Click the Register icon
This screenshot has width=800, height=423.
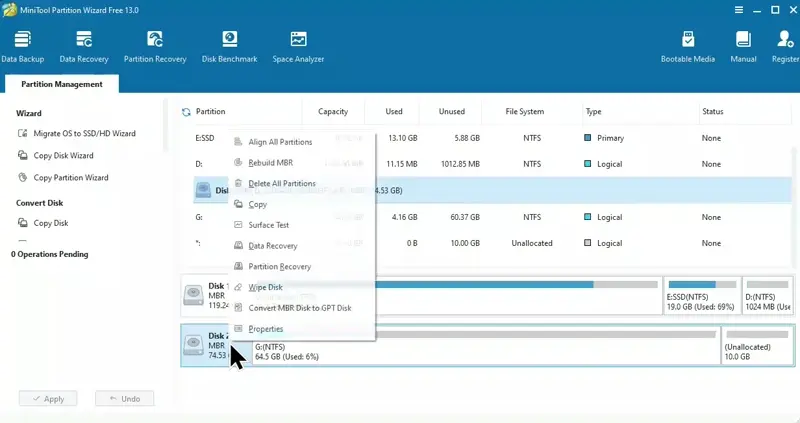pyautogui.click(x=785, y=46)
